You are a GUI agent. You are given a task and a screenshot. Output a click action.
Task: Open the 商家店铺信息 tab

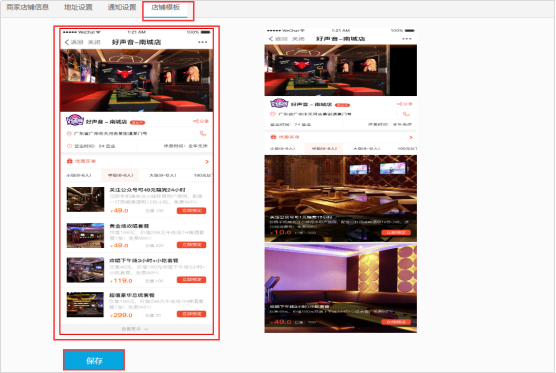click(28, 7)
